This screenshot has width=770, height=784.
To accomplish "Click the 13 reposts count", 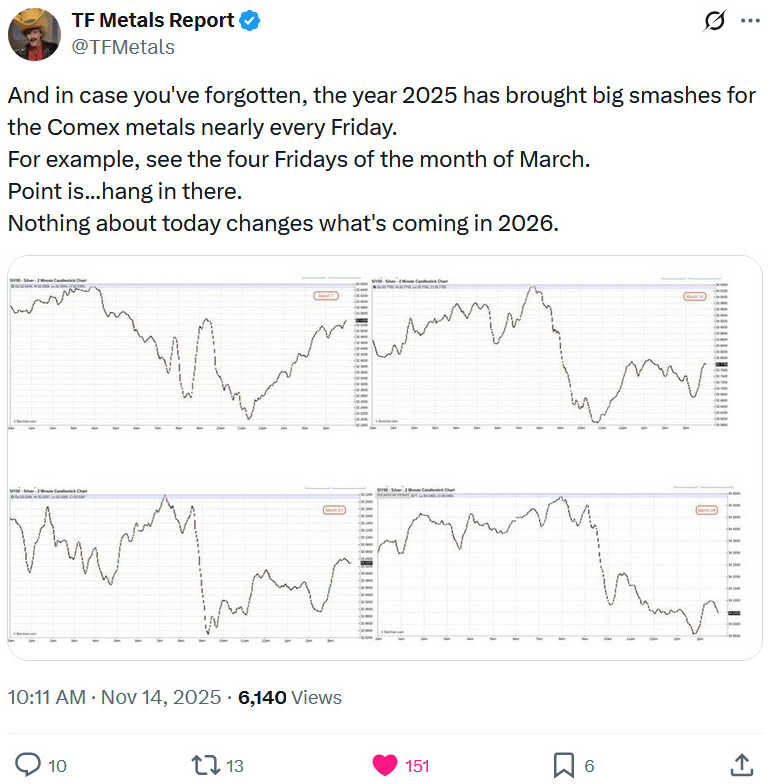I will tap(235, 766).
